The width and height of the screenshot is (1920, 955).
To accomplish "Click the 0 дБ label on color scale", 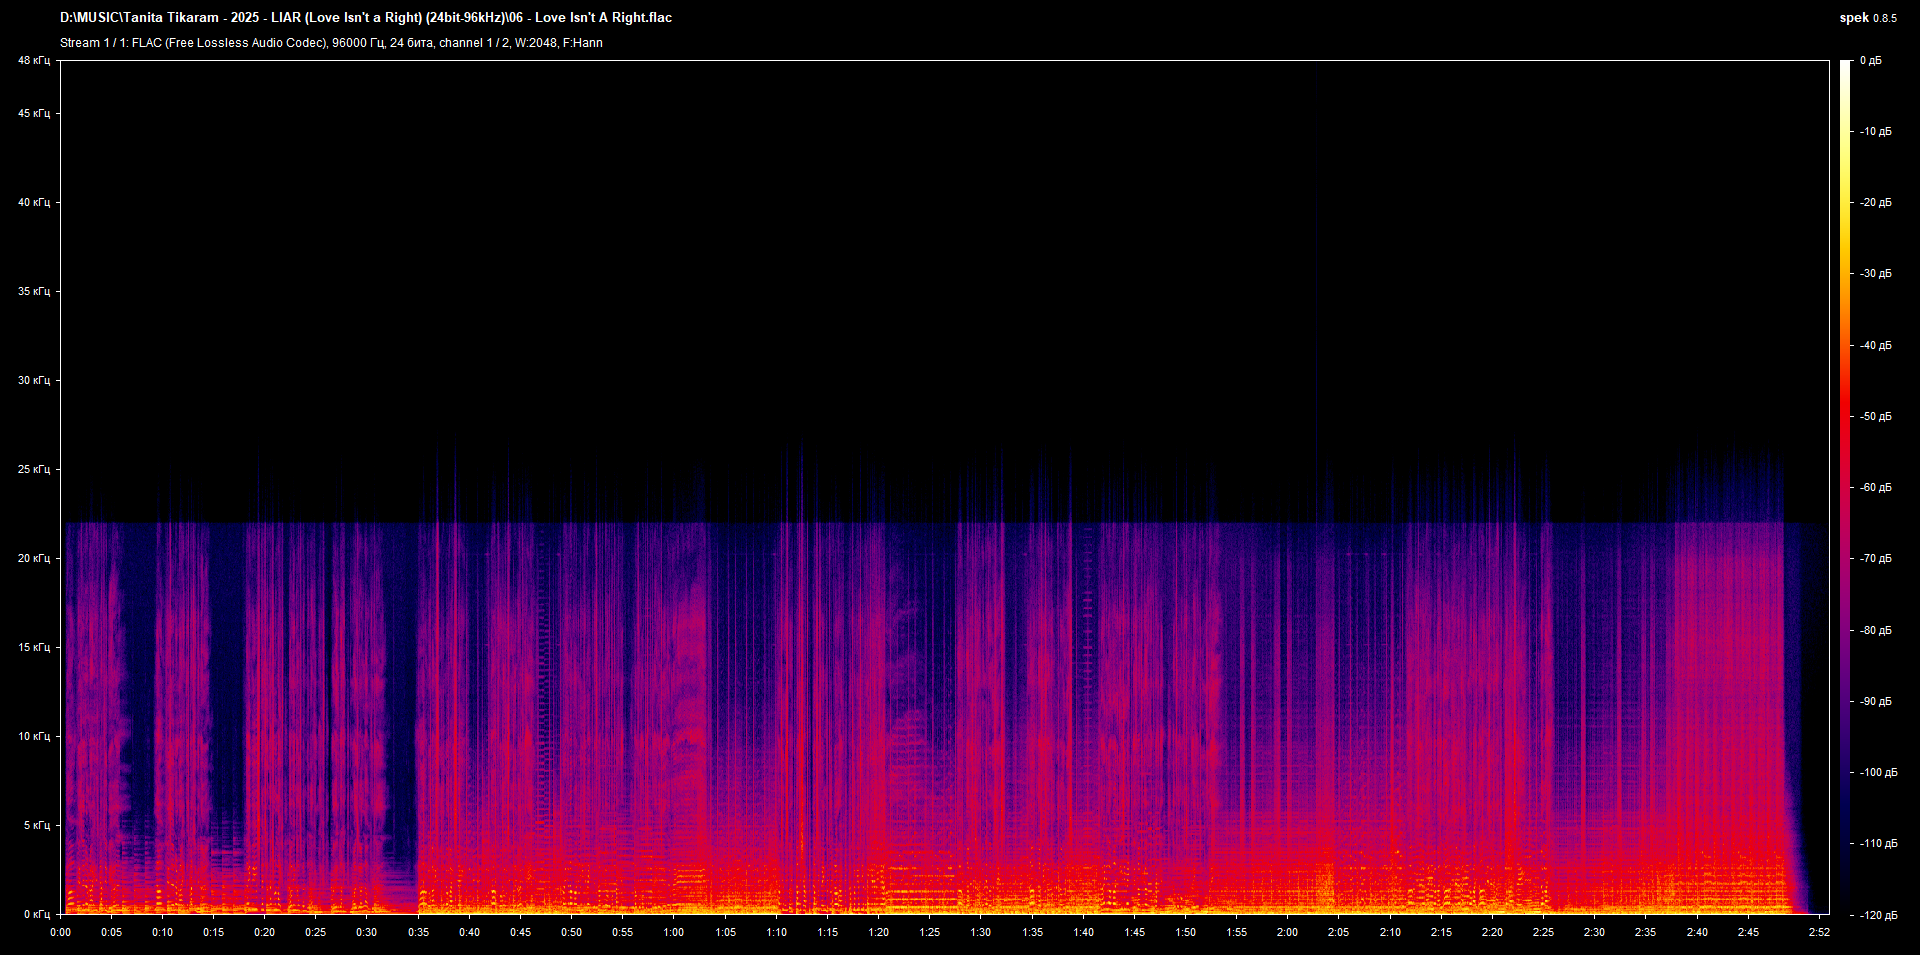I will (x=1870, y=61).
